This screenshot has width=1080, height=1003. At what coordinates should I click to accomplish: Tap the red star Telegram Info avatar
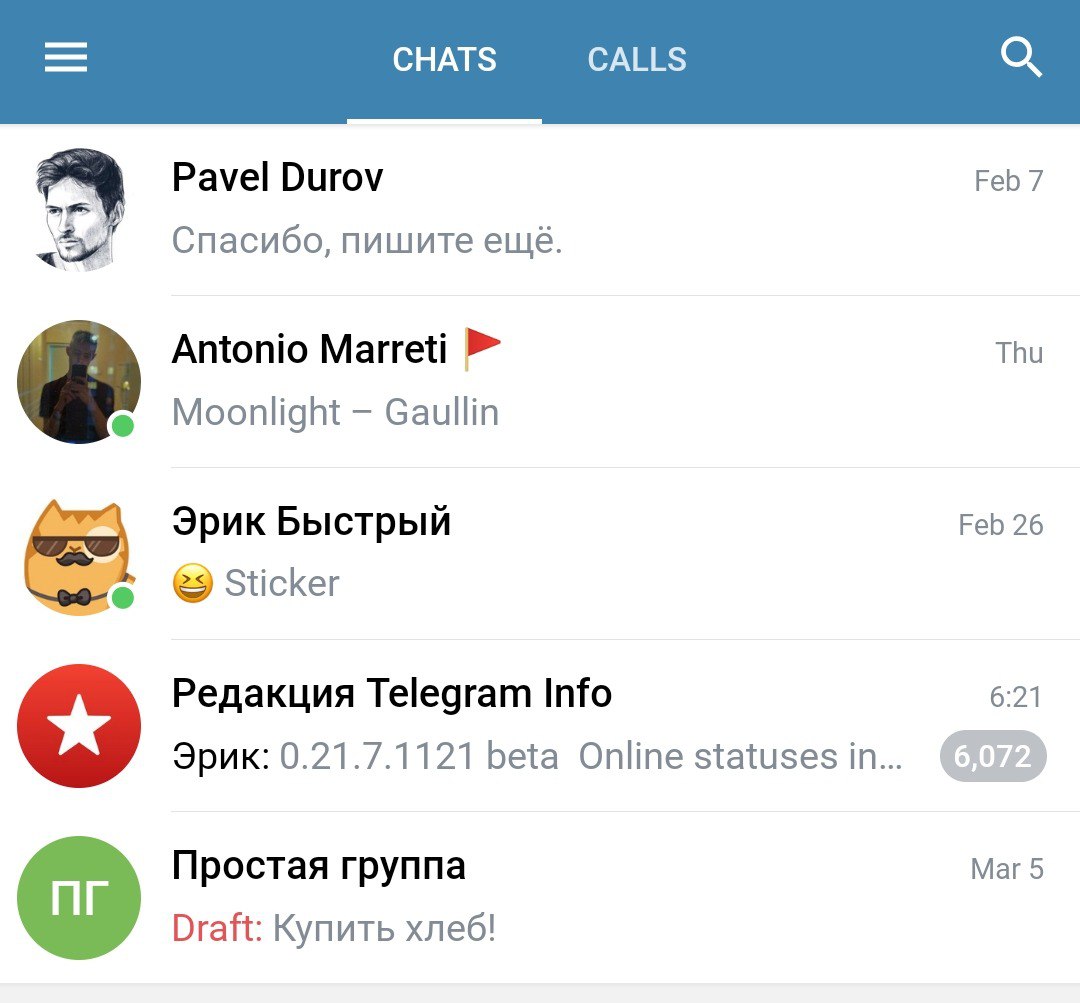pyautogui.click(x=79, y=726)
